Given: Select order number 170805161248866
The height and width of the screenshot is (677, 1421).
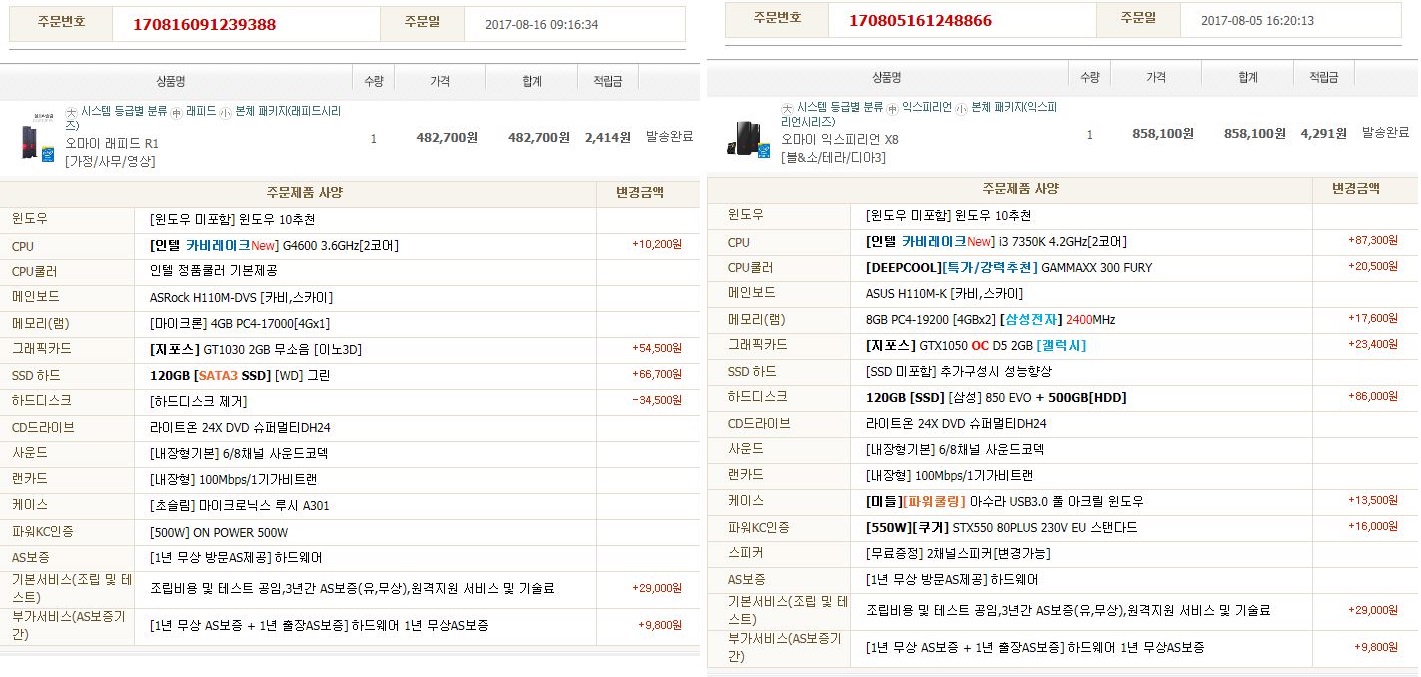Looking at the screenshot, I should pyautogui.click(x=920, y=20).
